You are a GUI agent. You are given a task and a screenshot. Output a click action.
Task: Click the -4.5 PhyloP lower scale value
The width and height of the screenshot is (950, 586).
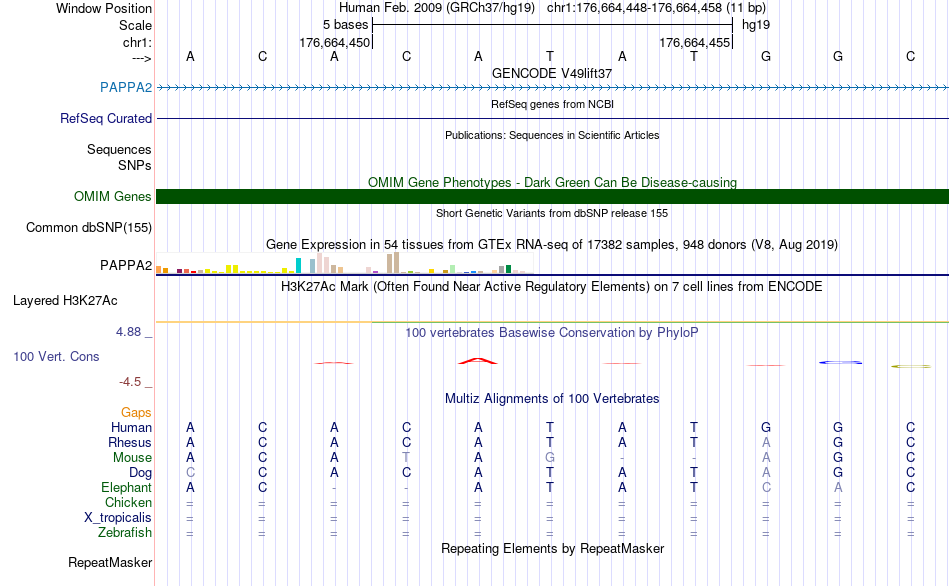130,382
